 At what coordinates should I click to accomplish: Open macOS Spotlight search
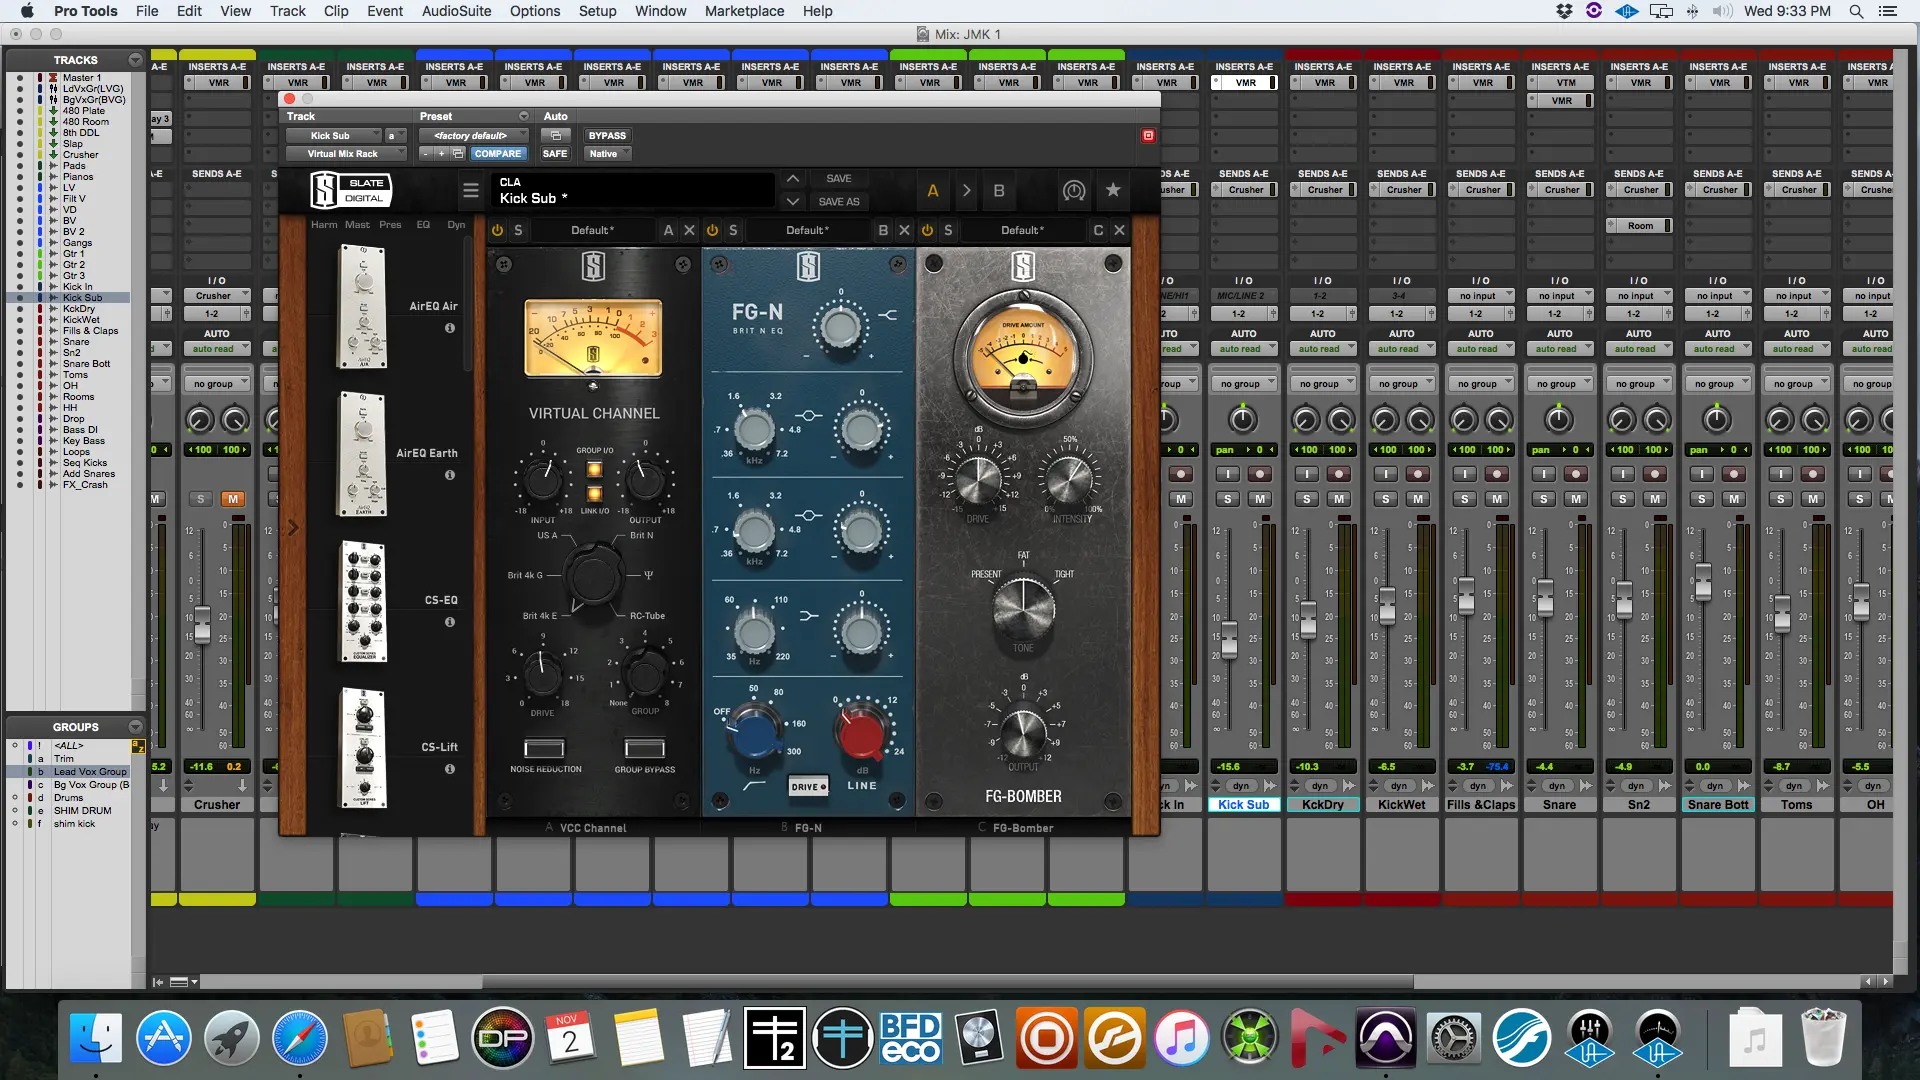pyautogui.click(x=1856, y=11)
